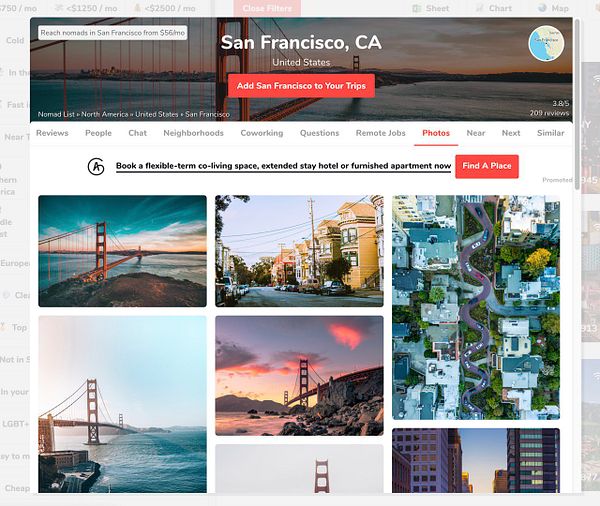Click Add San Francisco to Your Trips
600x506 pixels.
pos(301,86)
